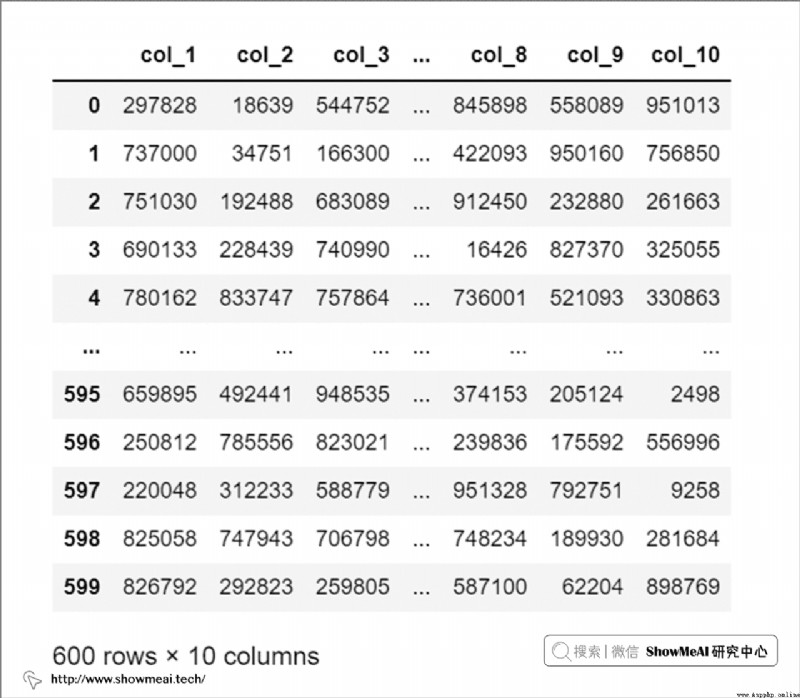
Task: Select cell value 521093
Action: [x=586, y=298]
